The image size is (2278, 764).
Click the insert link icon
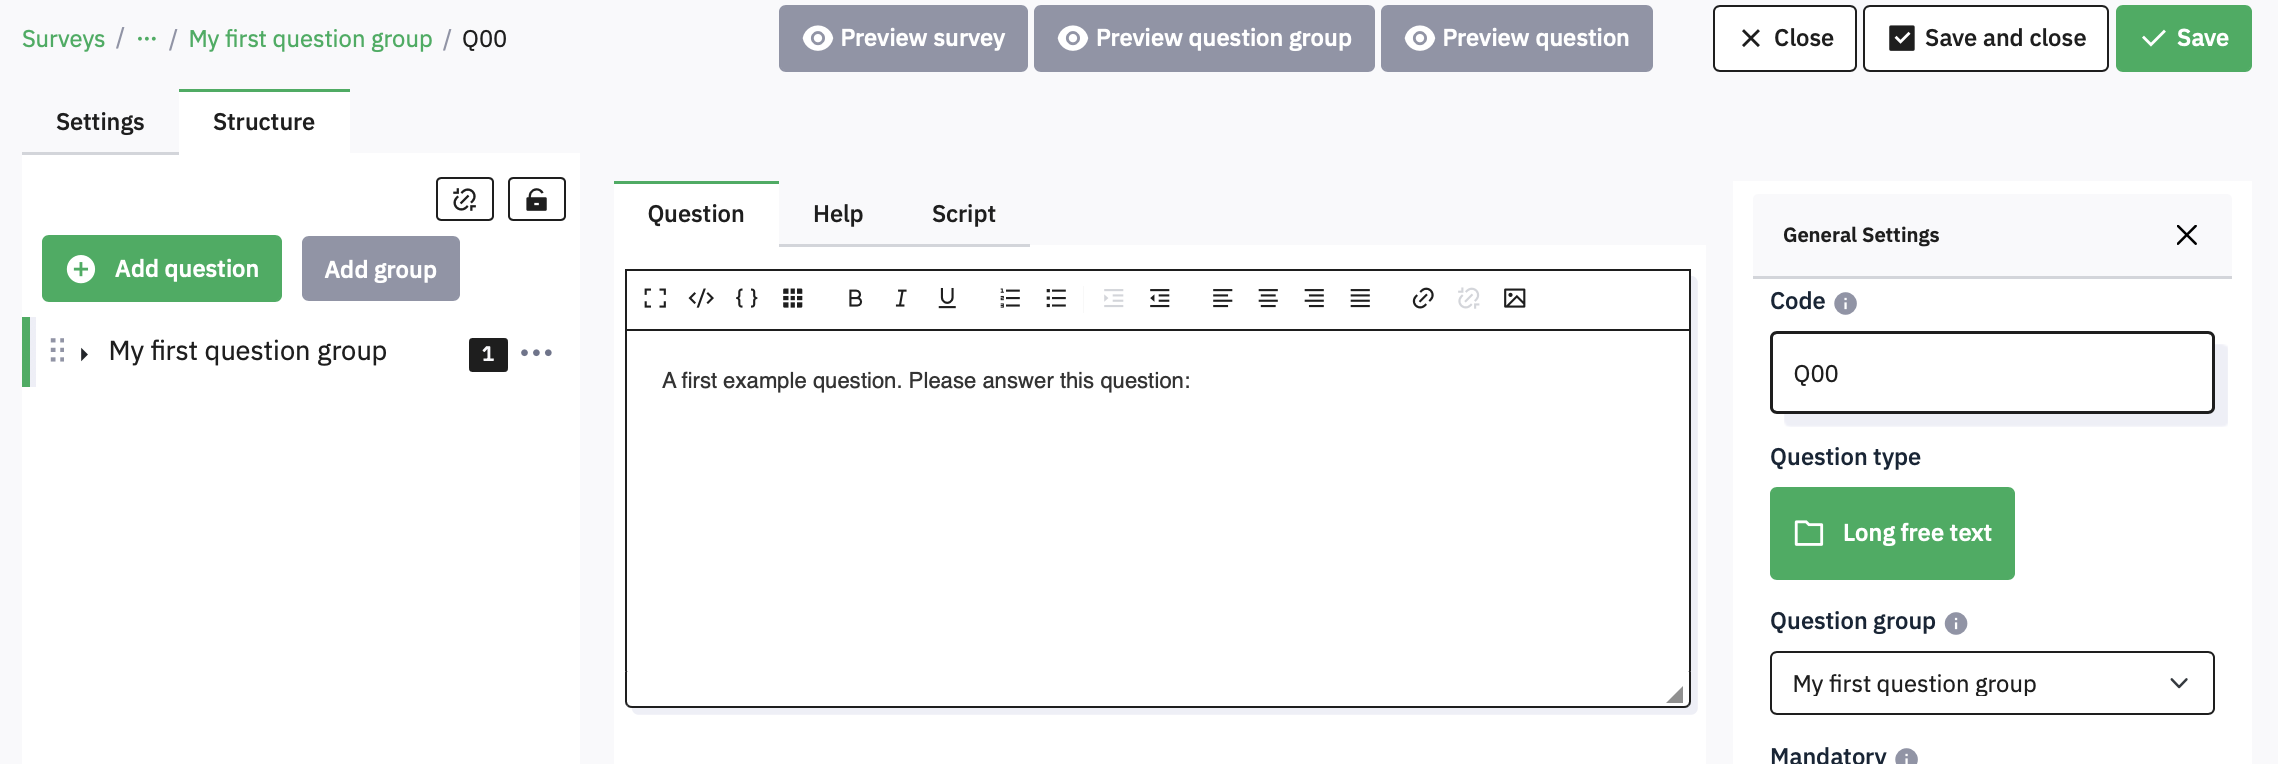(1422, 298)
